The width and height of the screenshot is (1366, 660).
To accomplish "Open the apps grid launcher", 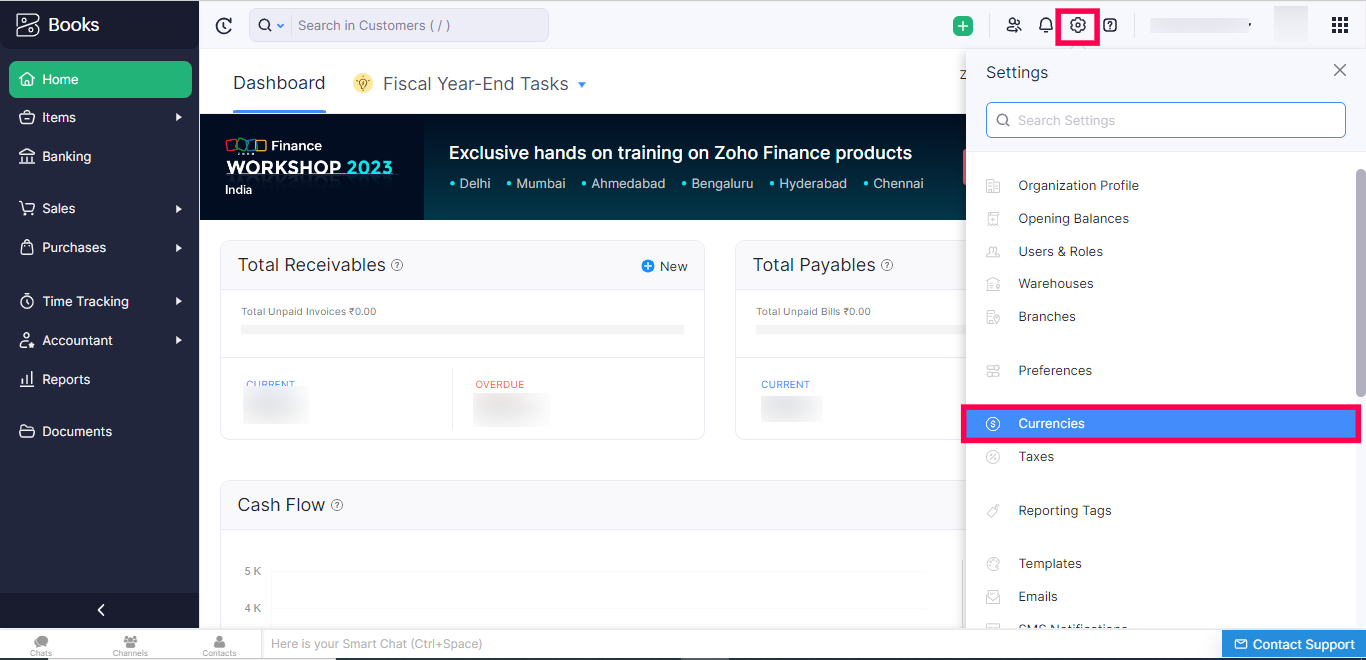I will pyautogui.click(x=1340, y=25).
